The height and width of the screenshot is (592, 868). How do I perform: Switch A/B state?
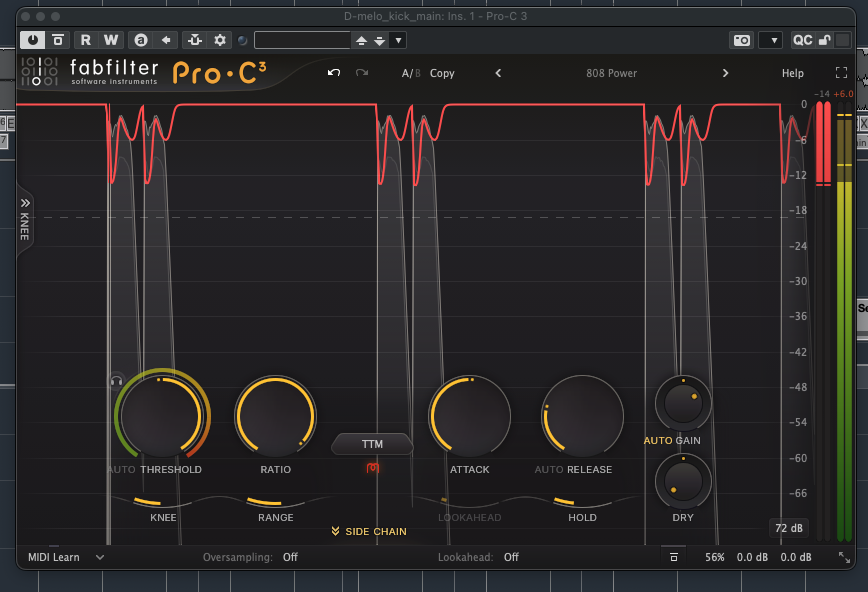pyautogui.click(x=411, y=73)
